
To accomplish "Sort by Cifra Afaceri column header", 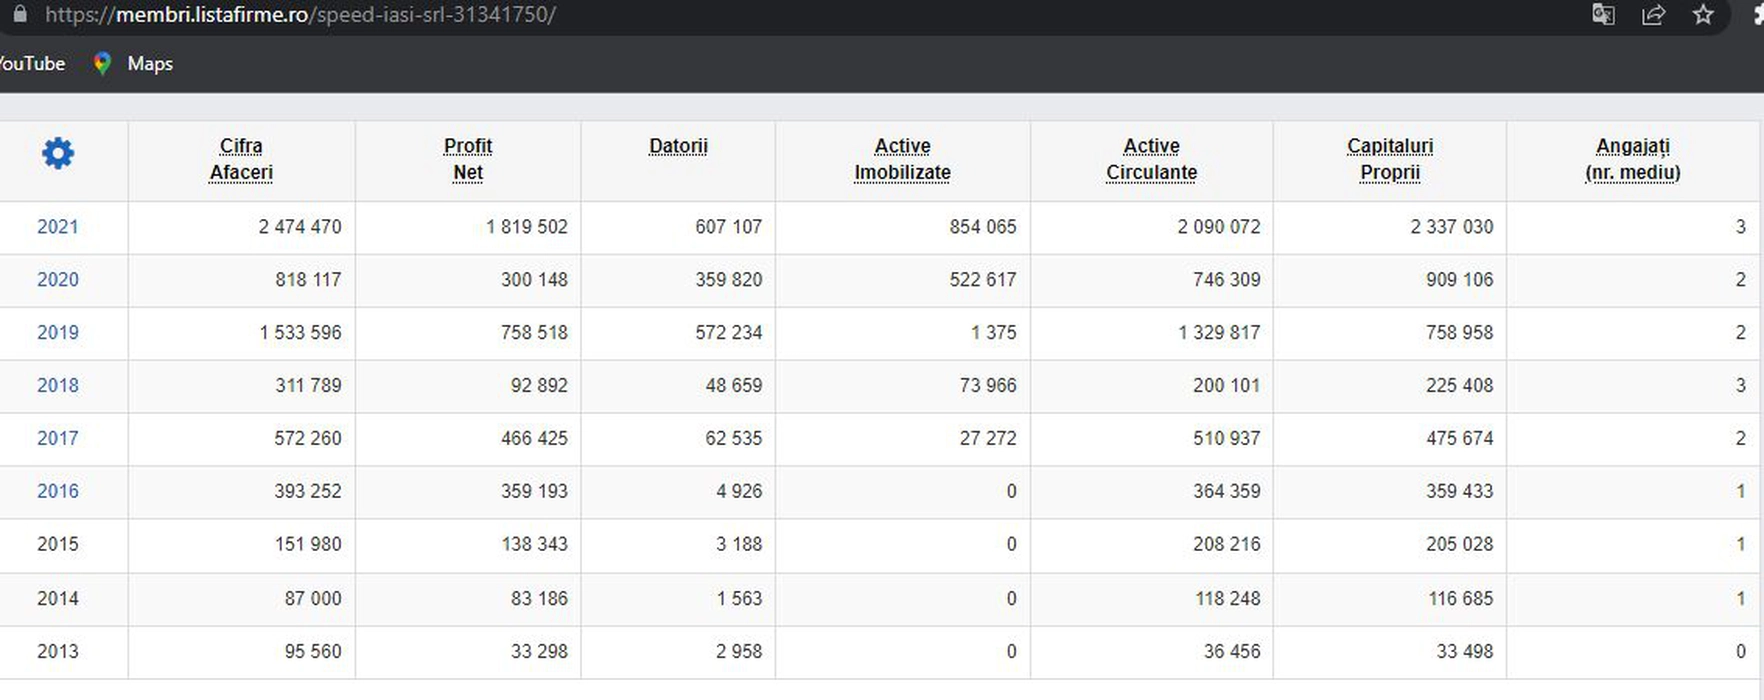I will tap(241, 159).
